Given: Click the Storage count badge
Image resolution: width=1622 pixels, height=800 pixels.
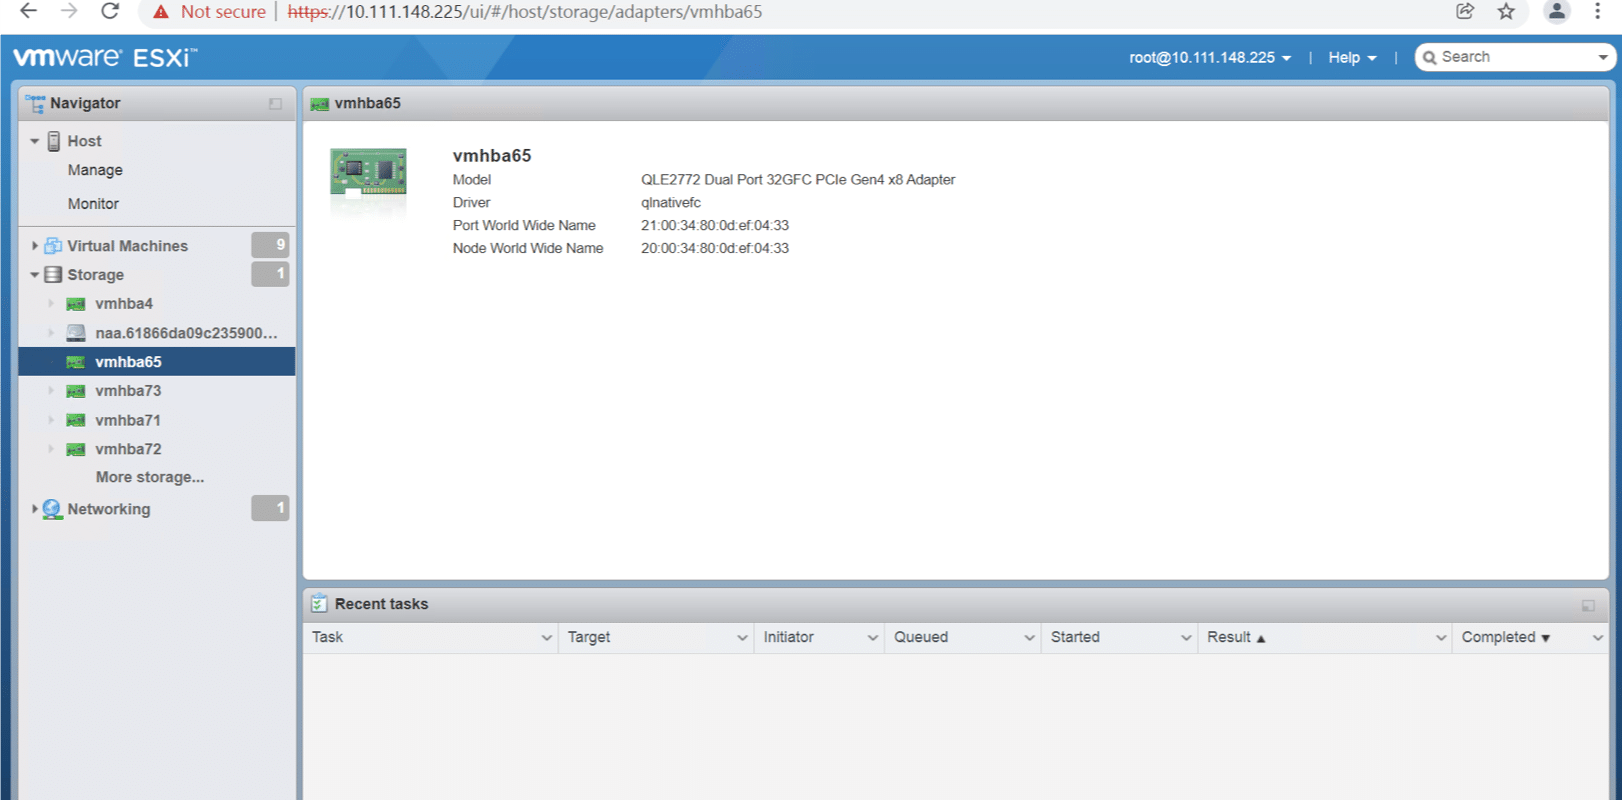Looking at the screenshot, I should tap(270, 274).
